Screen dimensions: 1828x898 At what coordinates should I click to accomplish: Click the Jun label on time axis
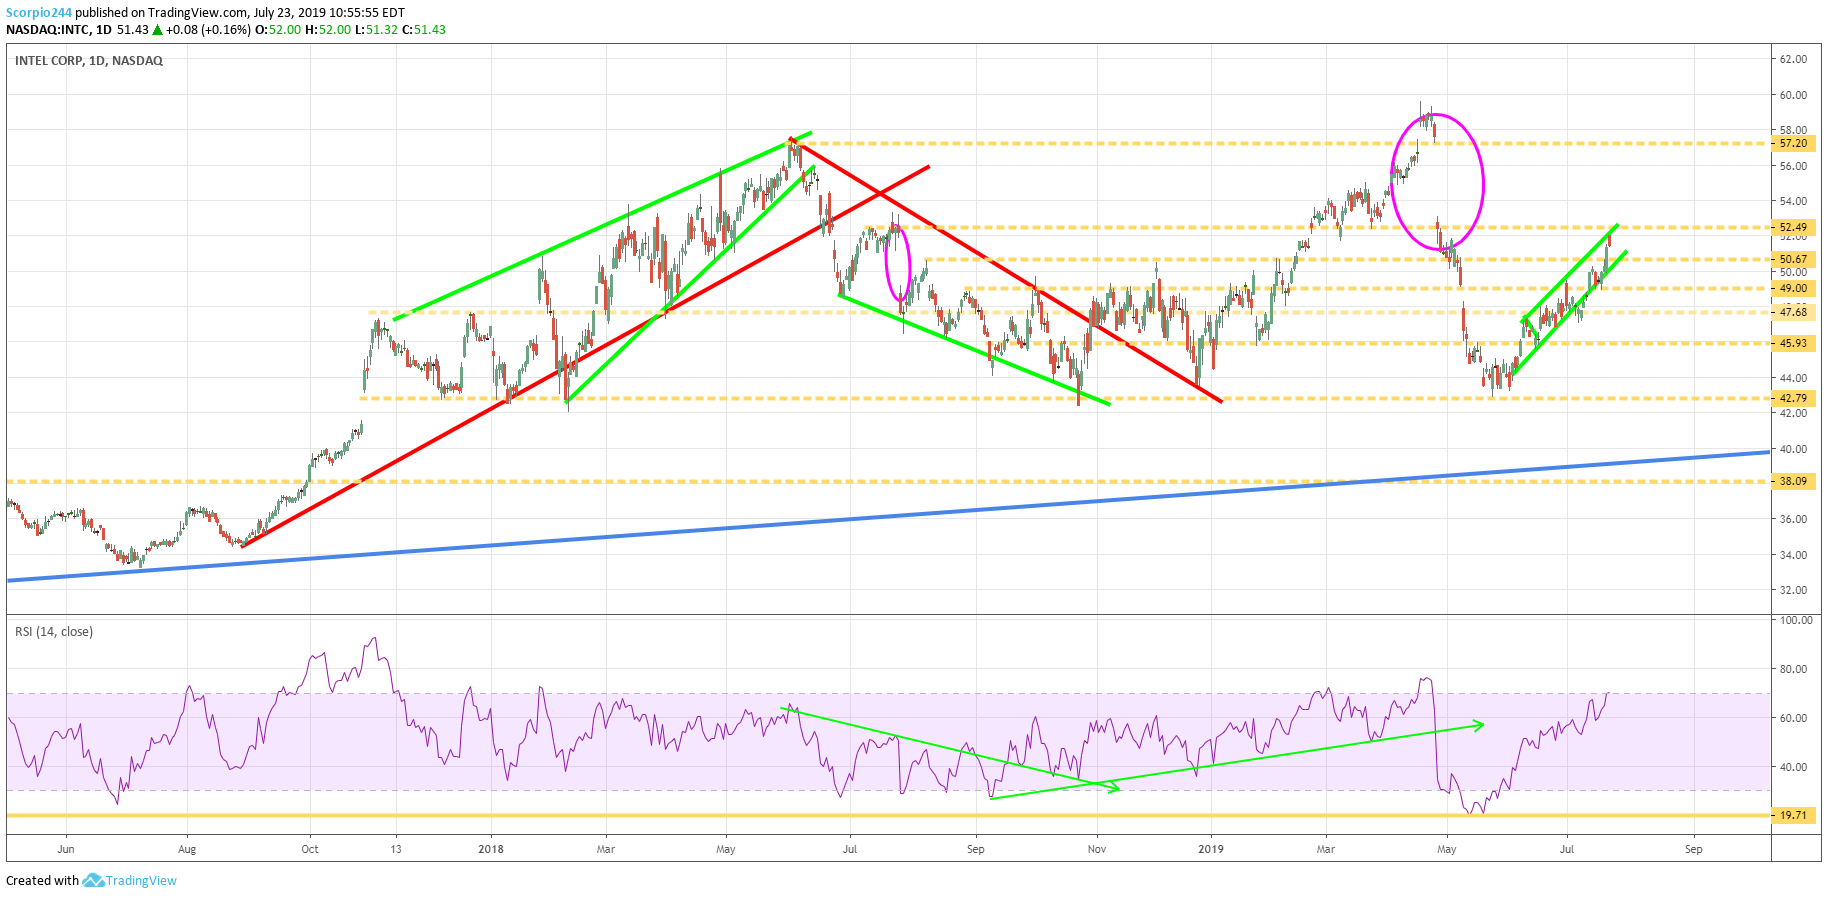tap(66, 849)
